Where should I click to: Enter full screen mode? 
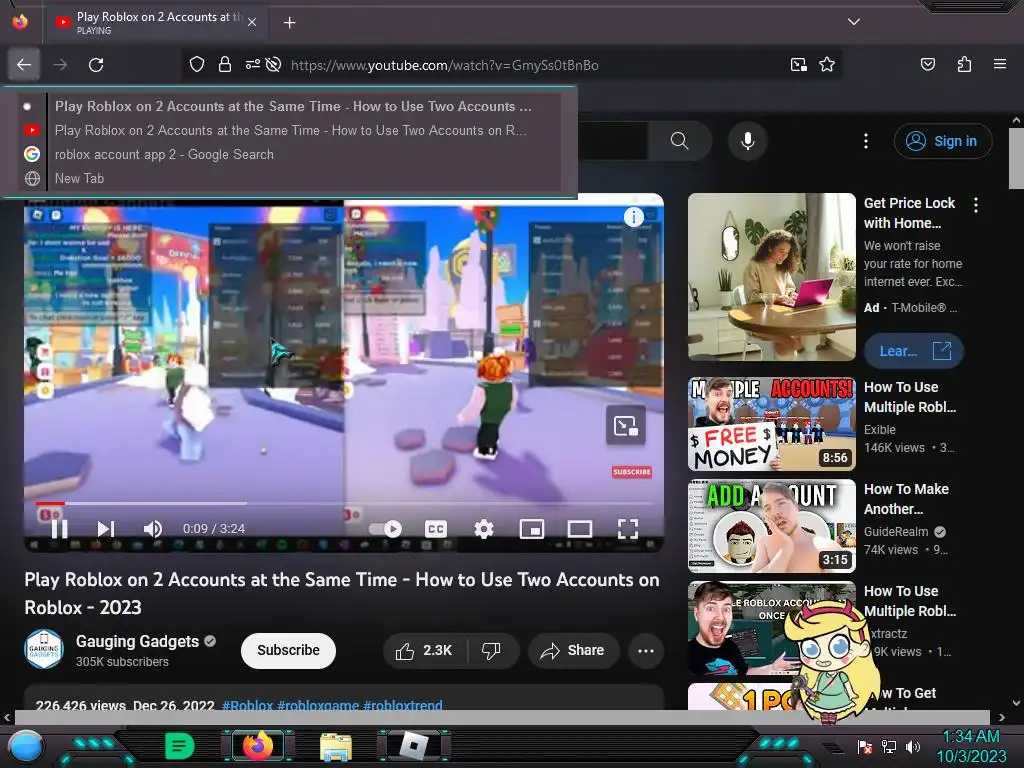click(x=628, y=528)
